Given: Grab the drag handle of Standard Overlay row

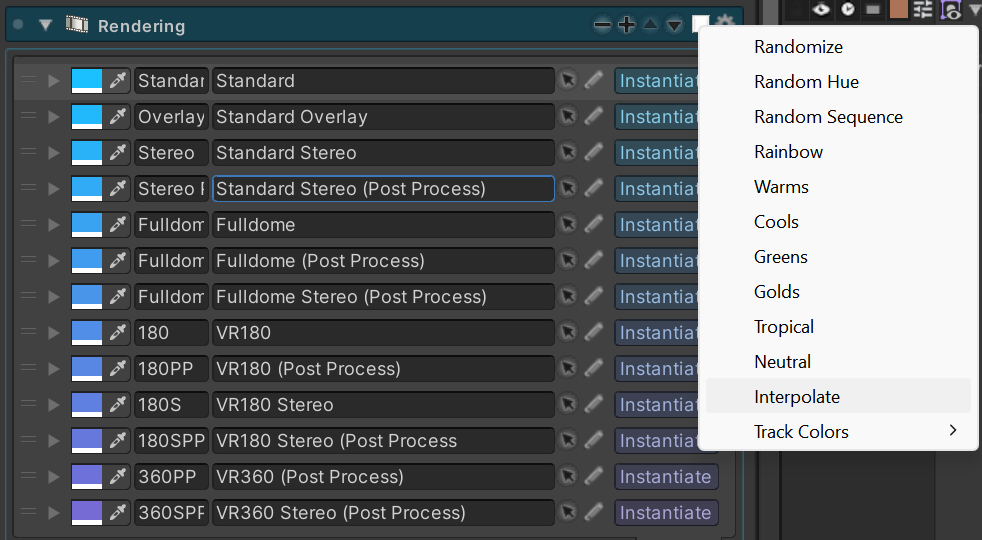Looking at the screenshot, I should click(x=28, y=117).
